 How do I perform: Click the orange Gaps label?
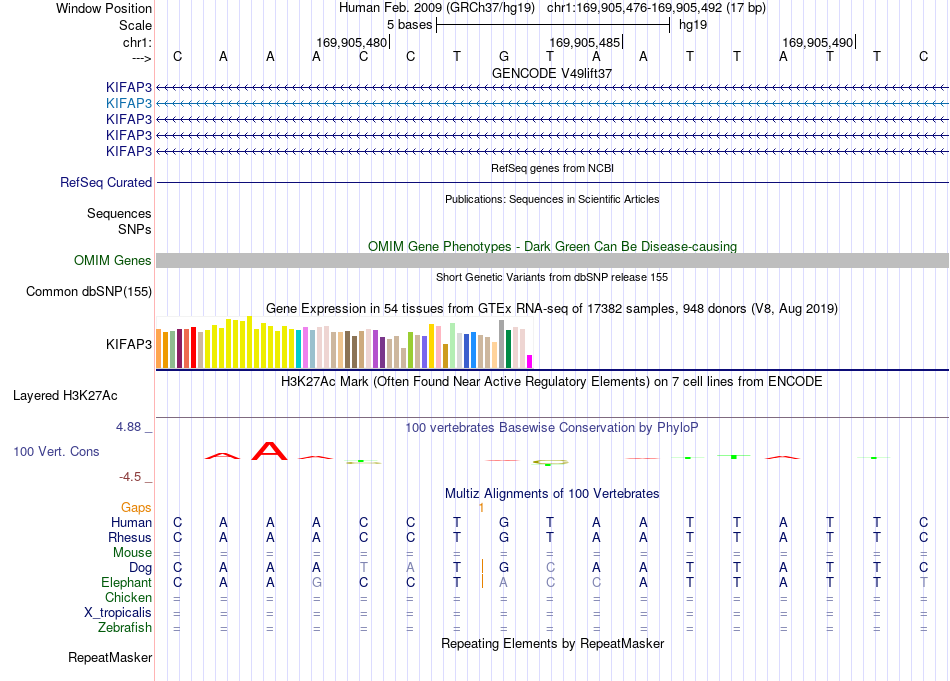136,508
